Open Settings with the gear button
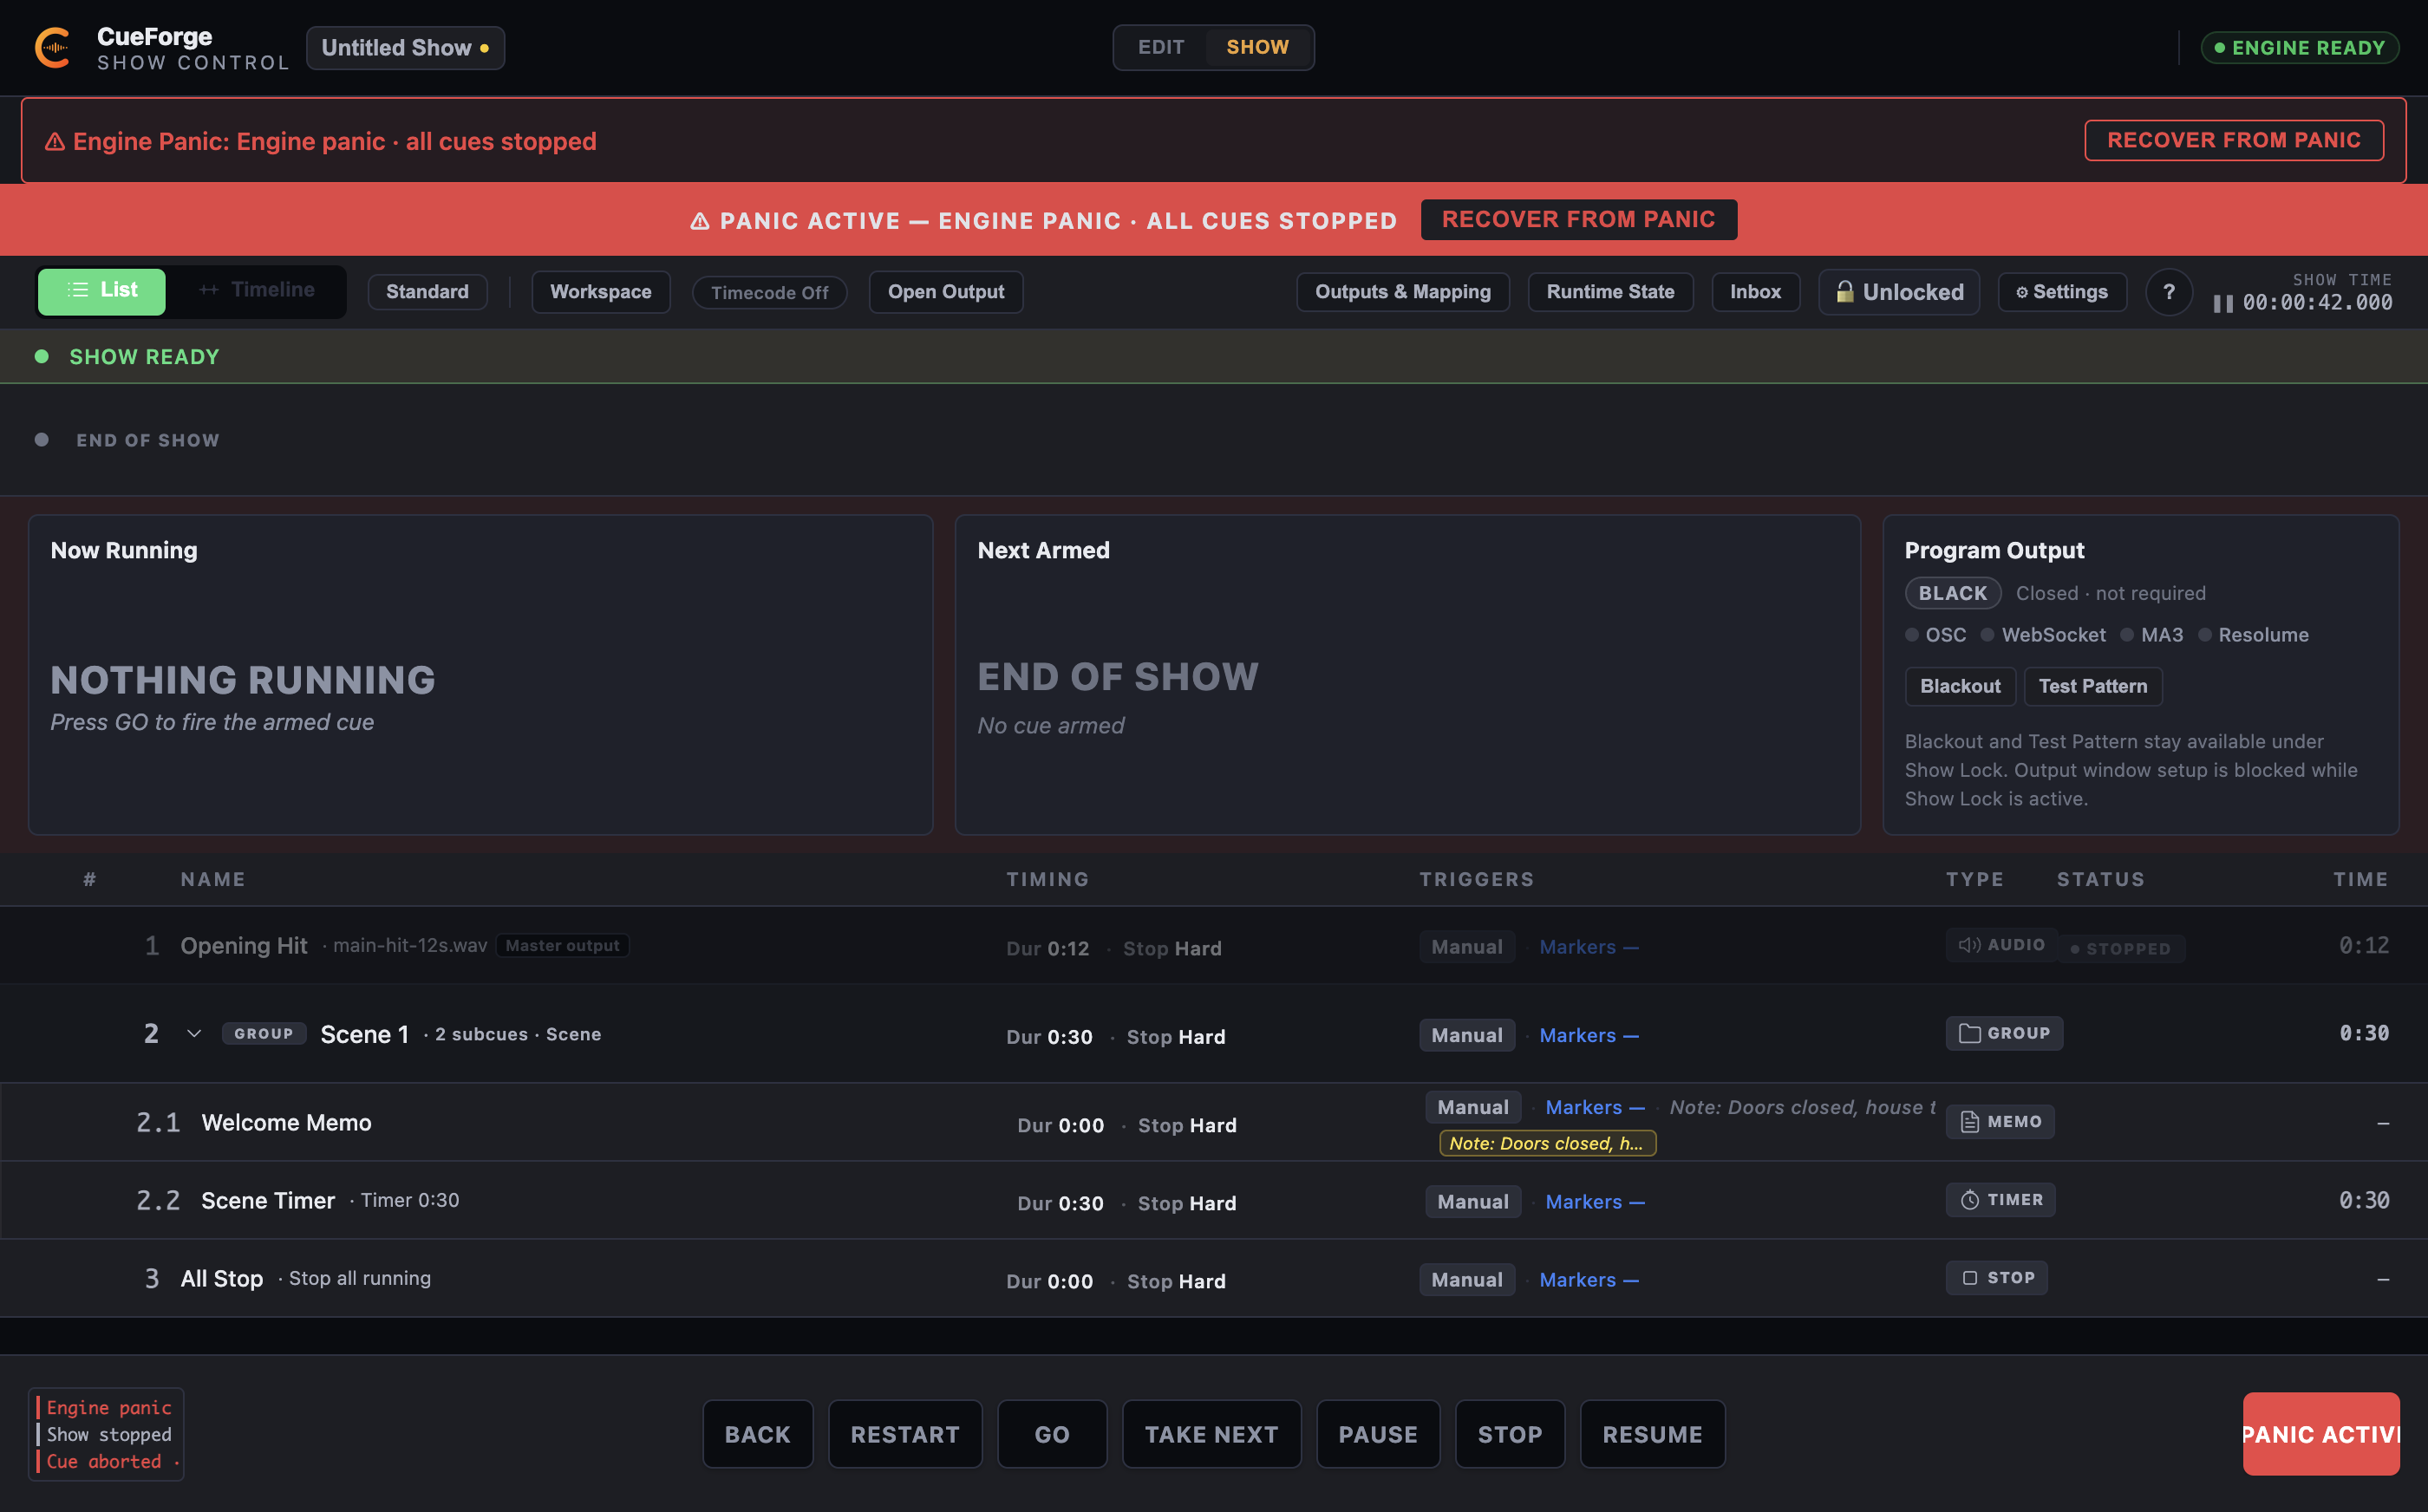The image size is (2428, 1512). click(2061, 292)
